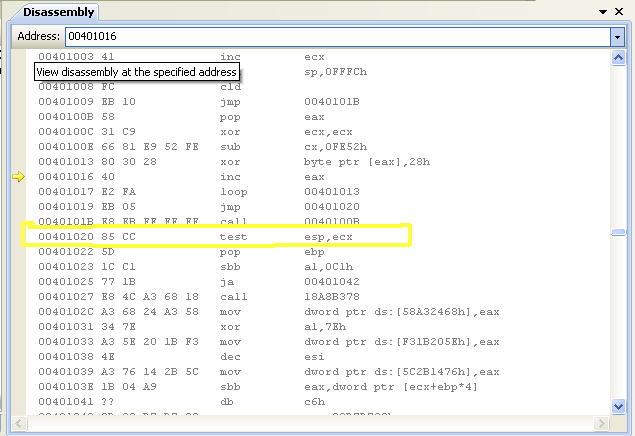Select line 0040102C mov ds:[58A32468h],eax

coord(269,311)
